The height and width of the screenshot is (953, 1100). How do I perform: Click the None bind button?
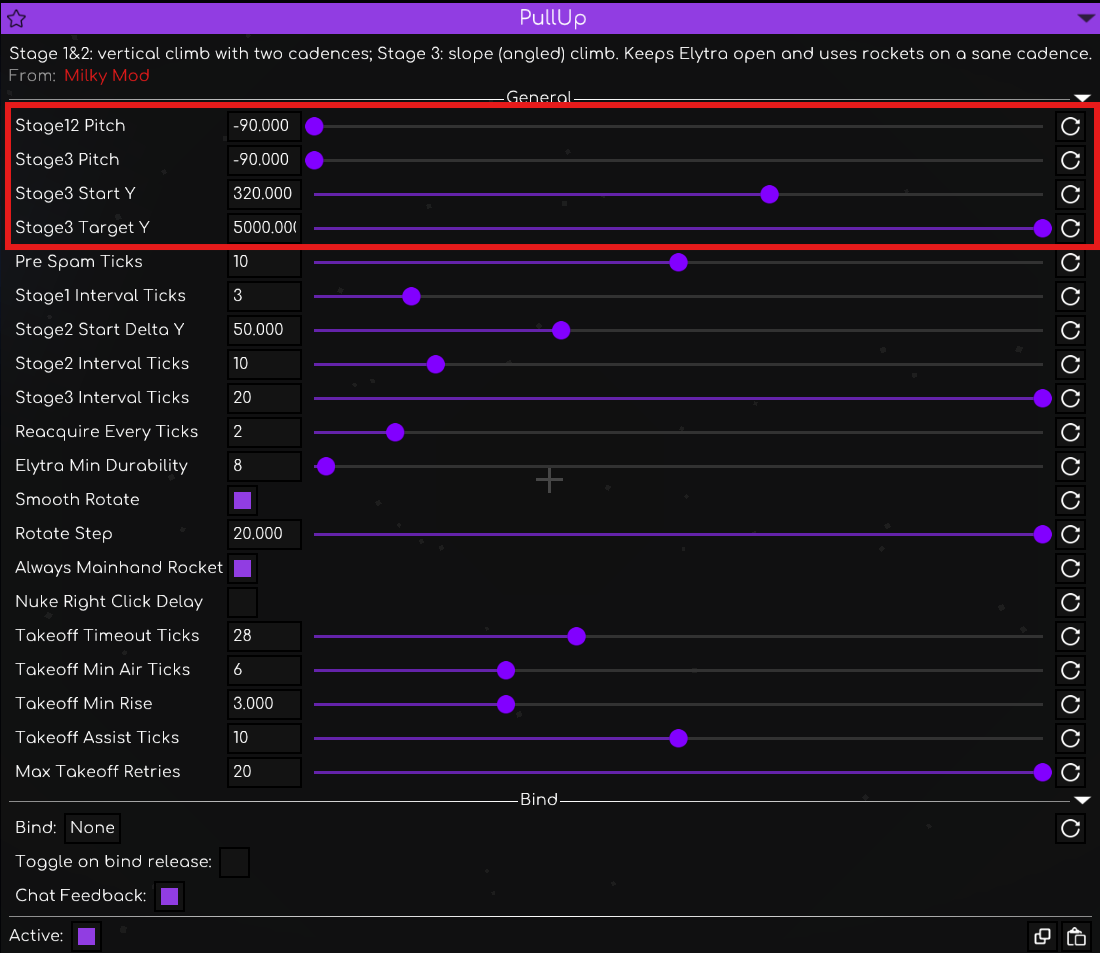tap(92, 828)
